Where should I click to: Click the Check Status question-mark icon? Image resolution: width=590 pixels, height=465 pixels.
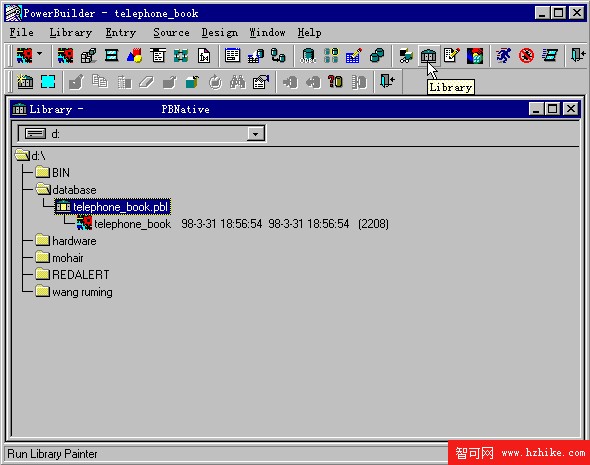point(335,81)
